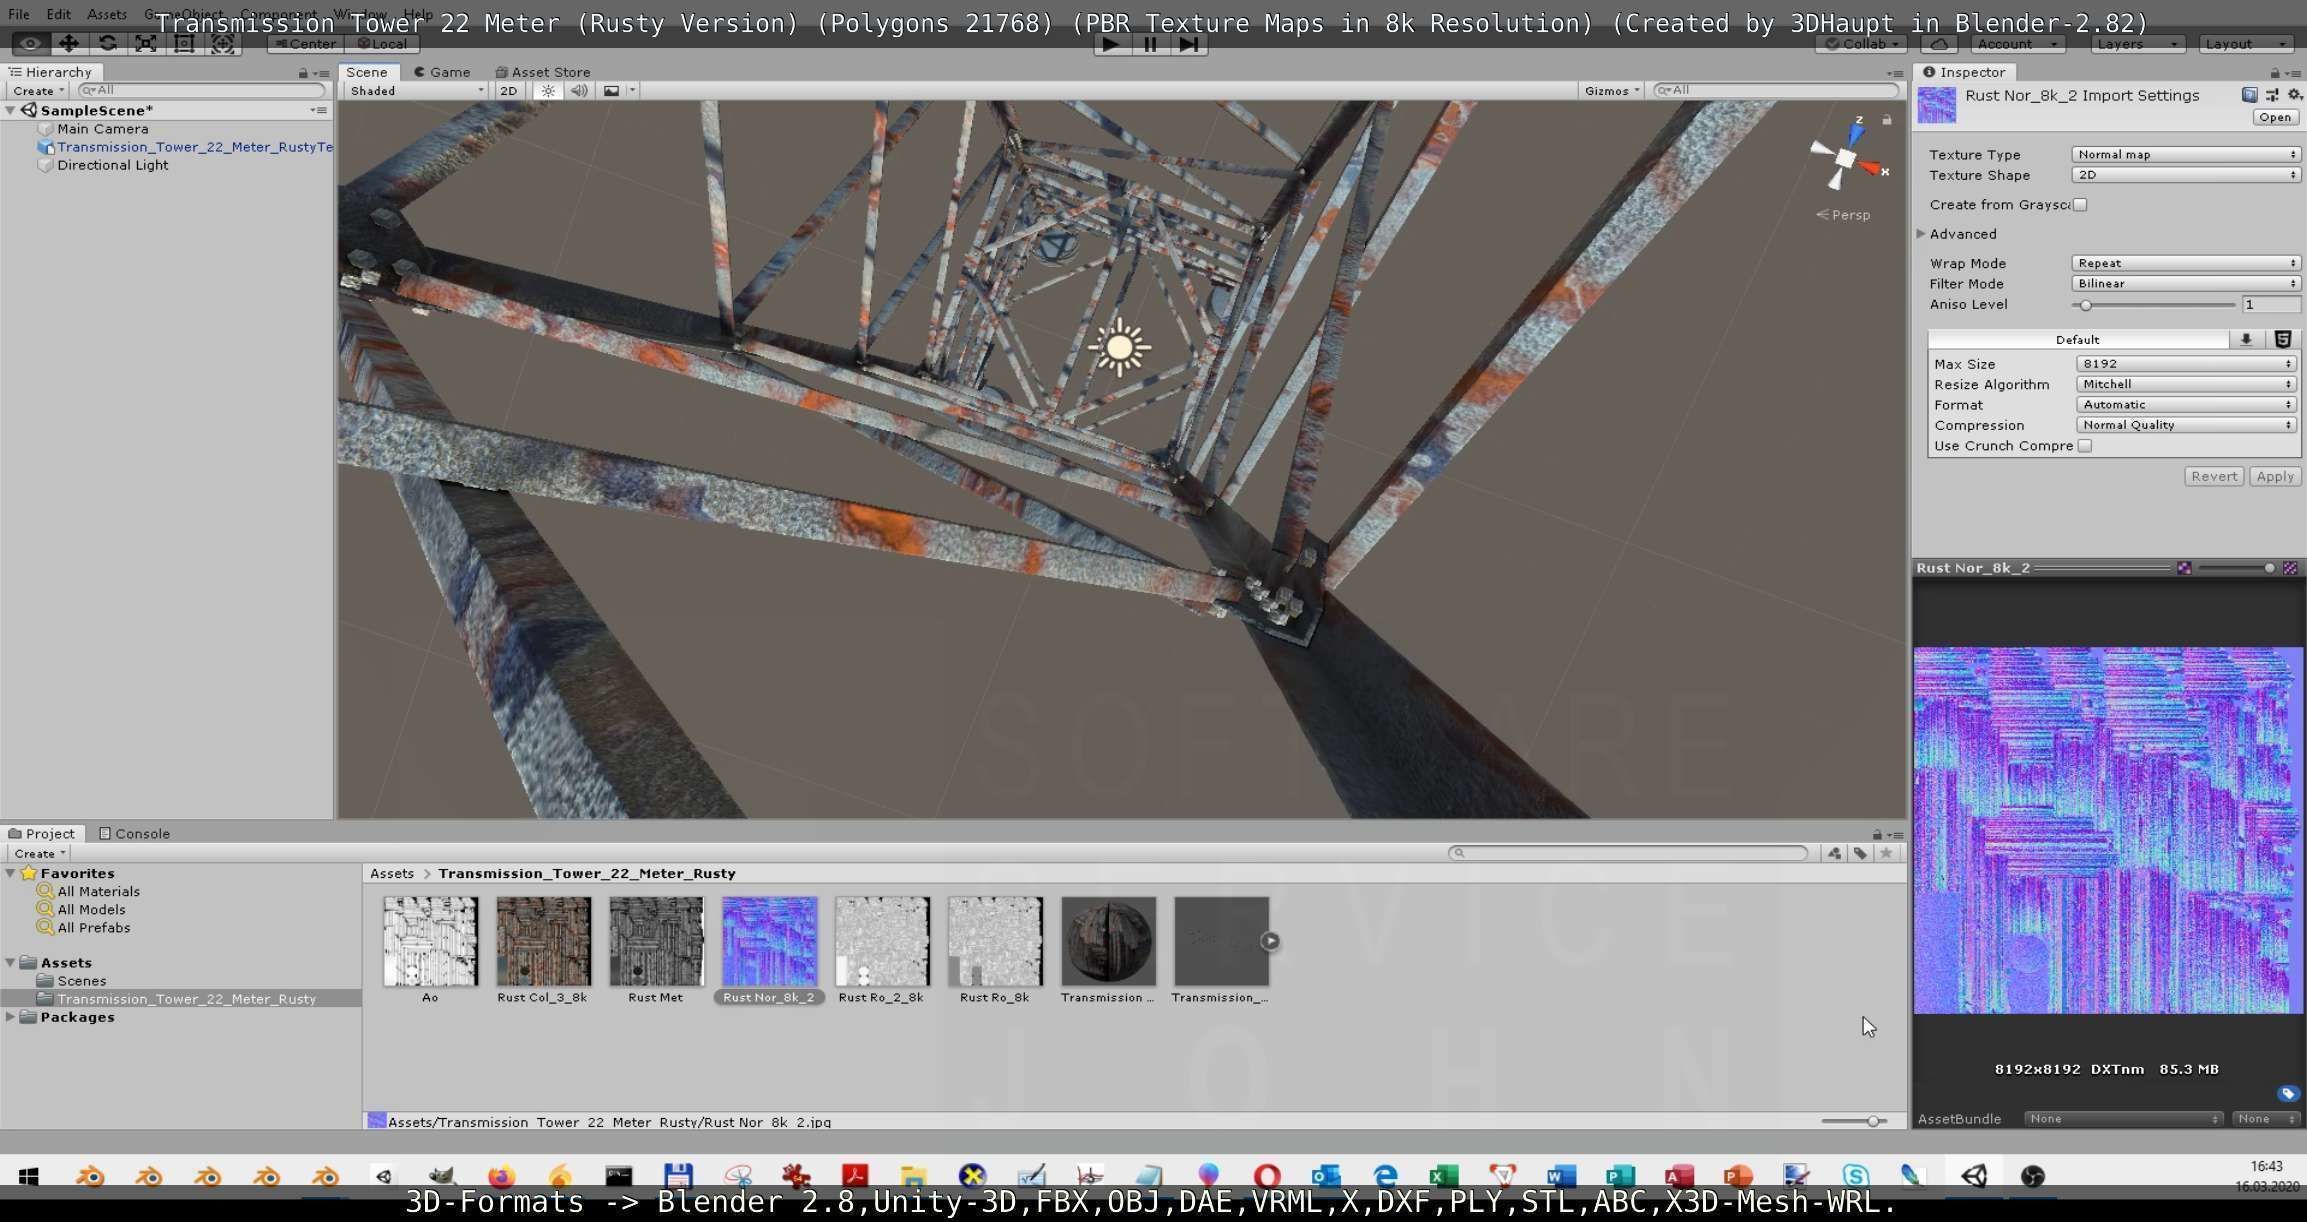2307x1222 pixels.
Task: Click the Open button in Inspector
Action: [x=2275, y=118]
